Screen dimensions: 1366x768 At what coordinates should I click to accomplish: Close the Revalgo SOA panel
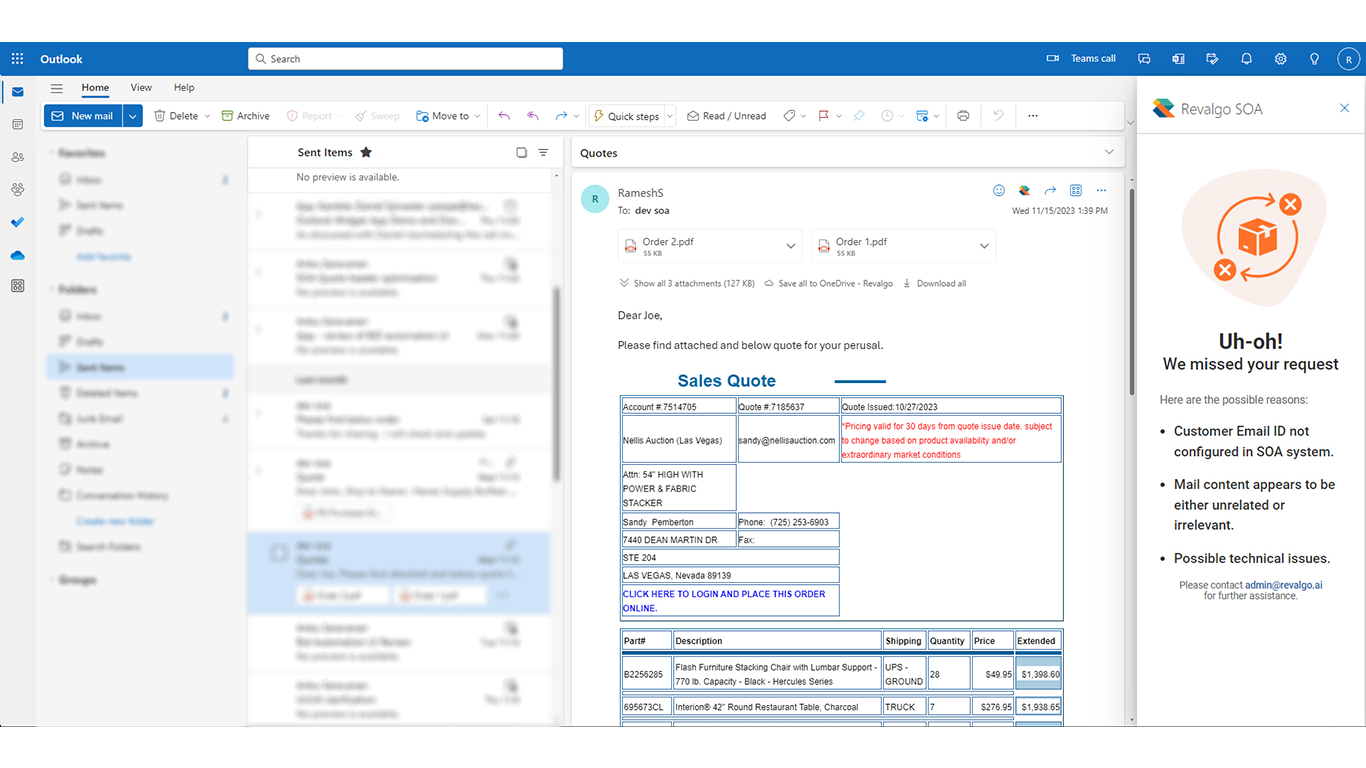[x=1344, y=108]
